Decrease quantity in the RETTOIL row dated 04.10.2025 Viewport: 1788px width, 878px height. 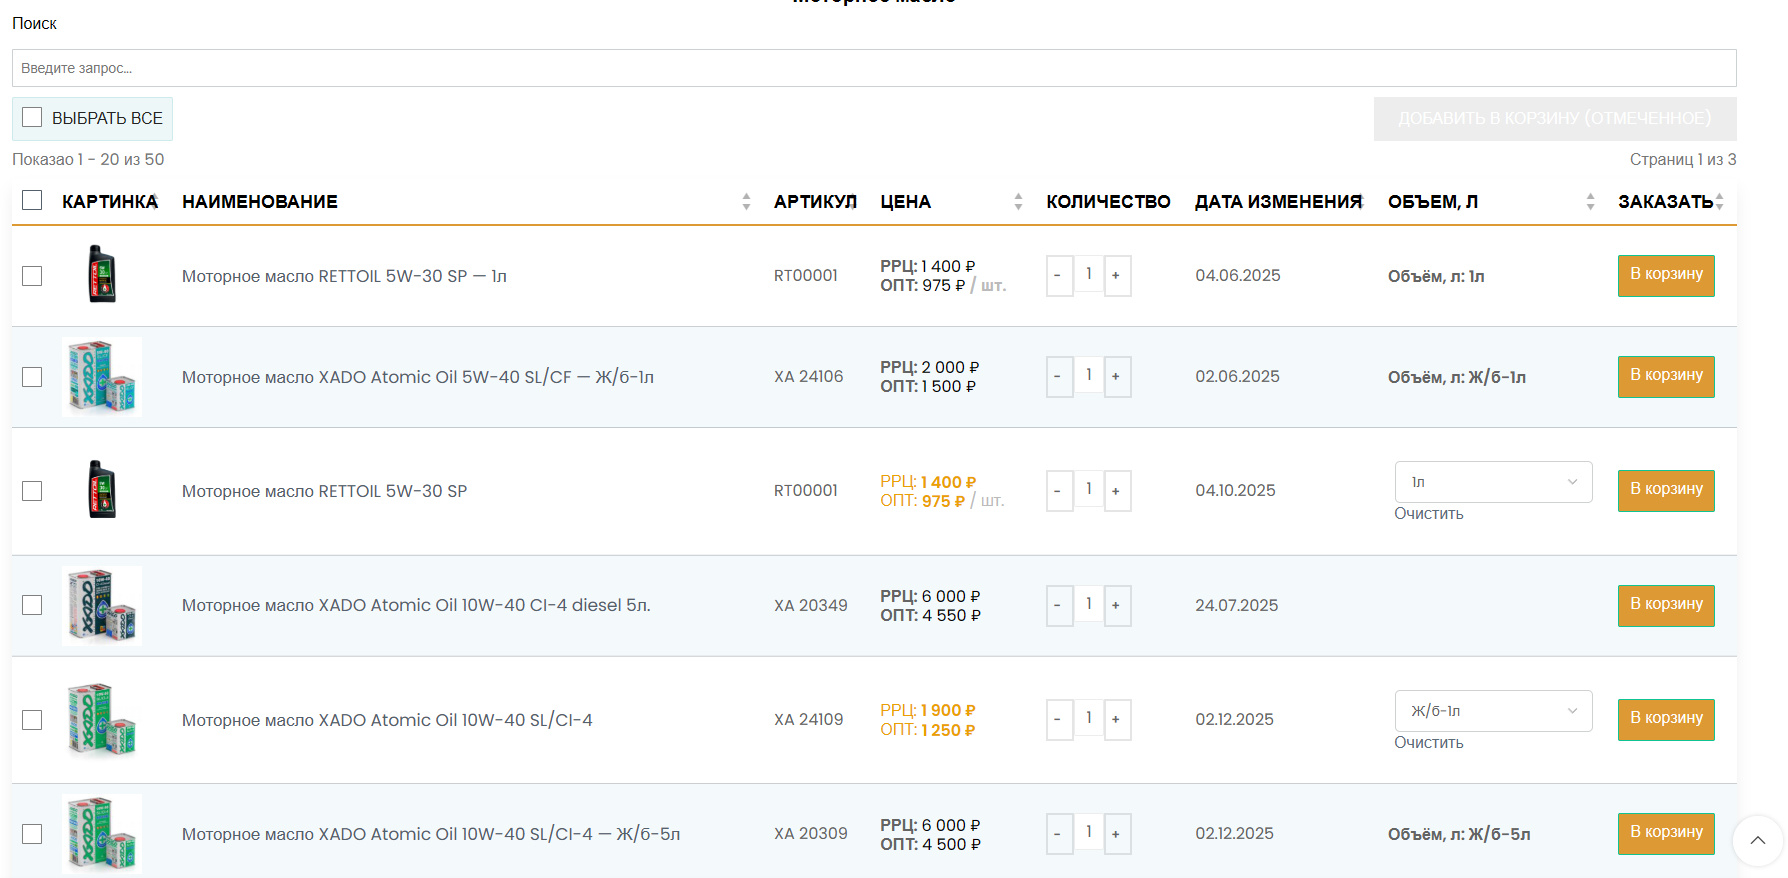(1059, 491)
